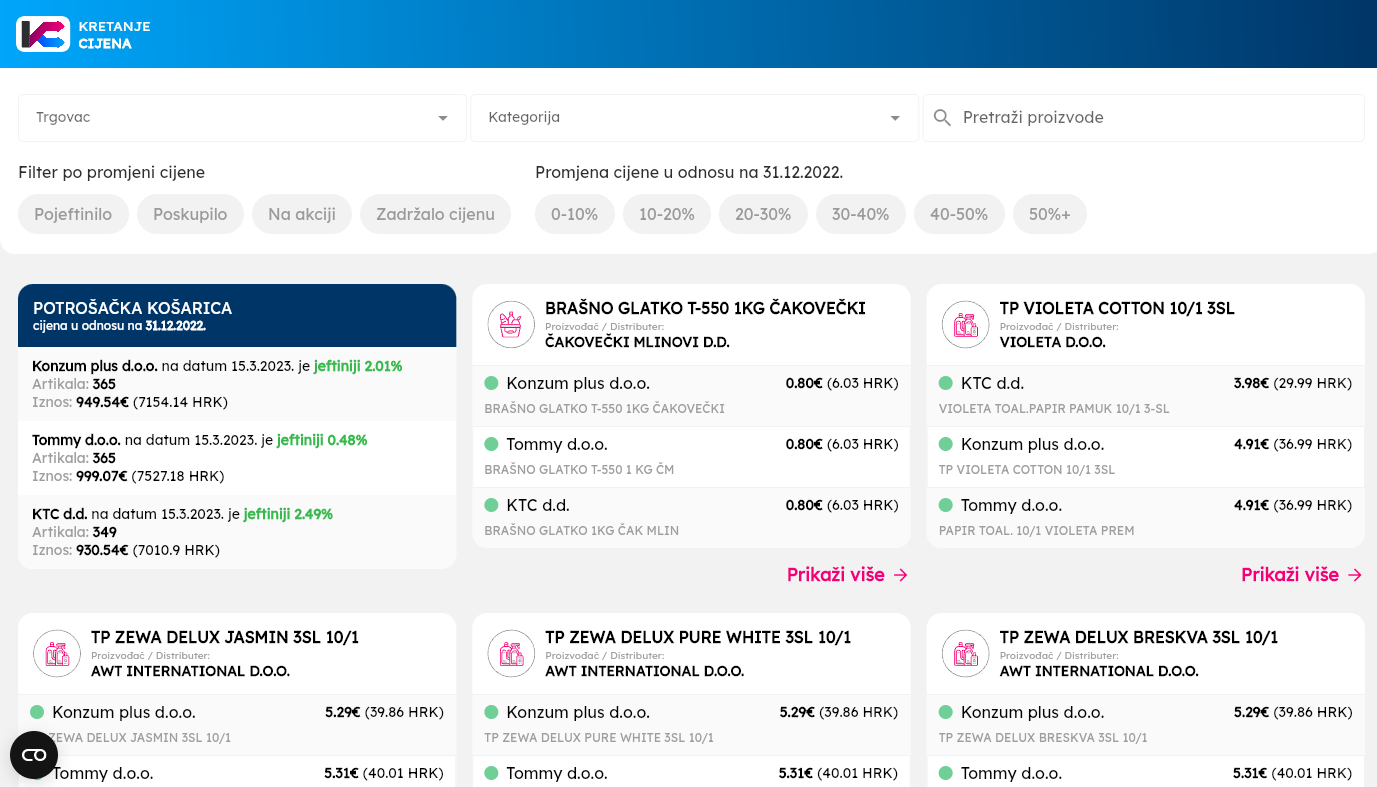
Task: Click green dot beside KTC in Brašno card
Action: [491, 505]
